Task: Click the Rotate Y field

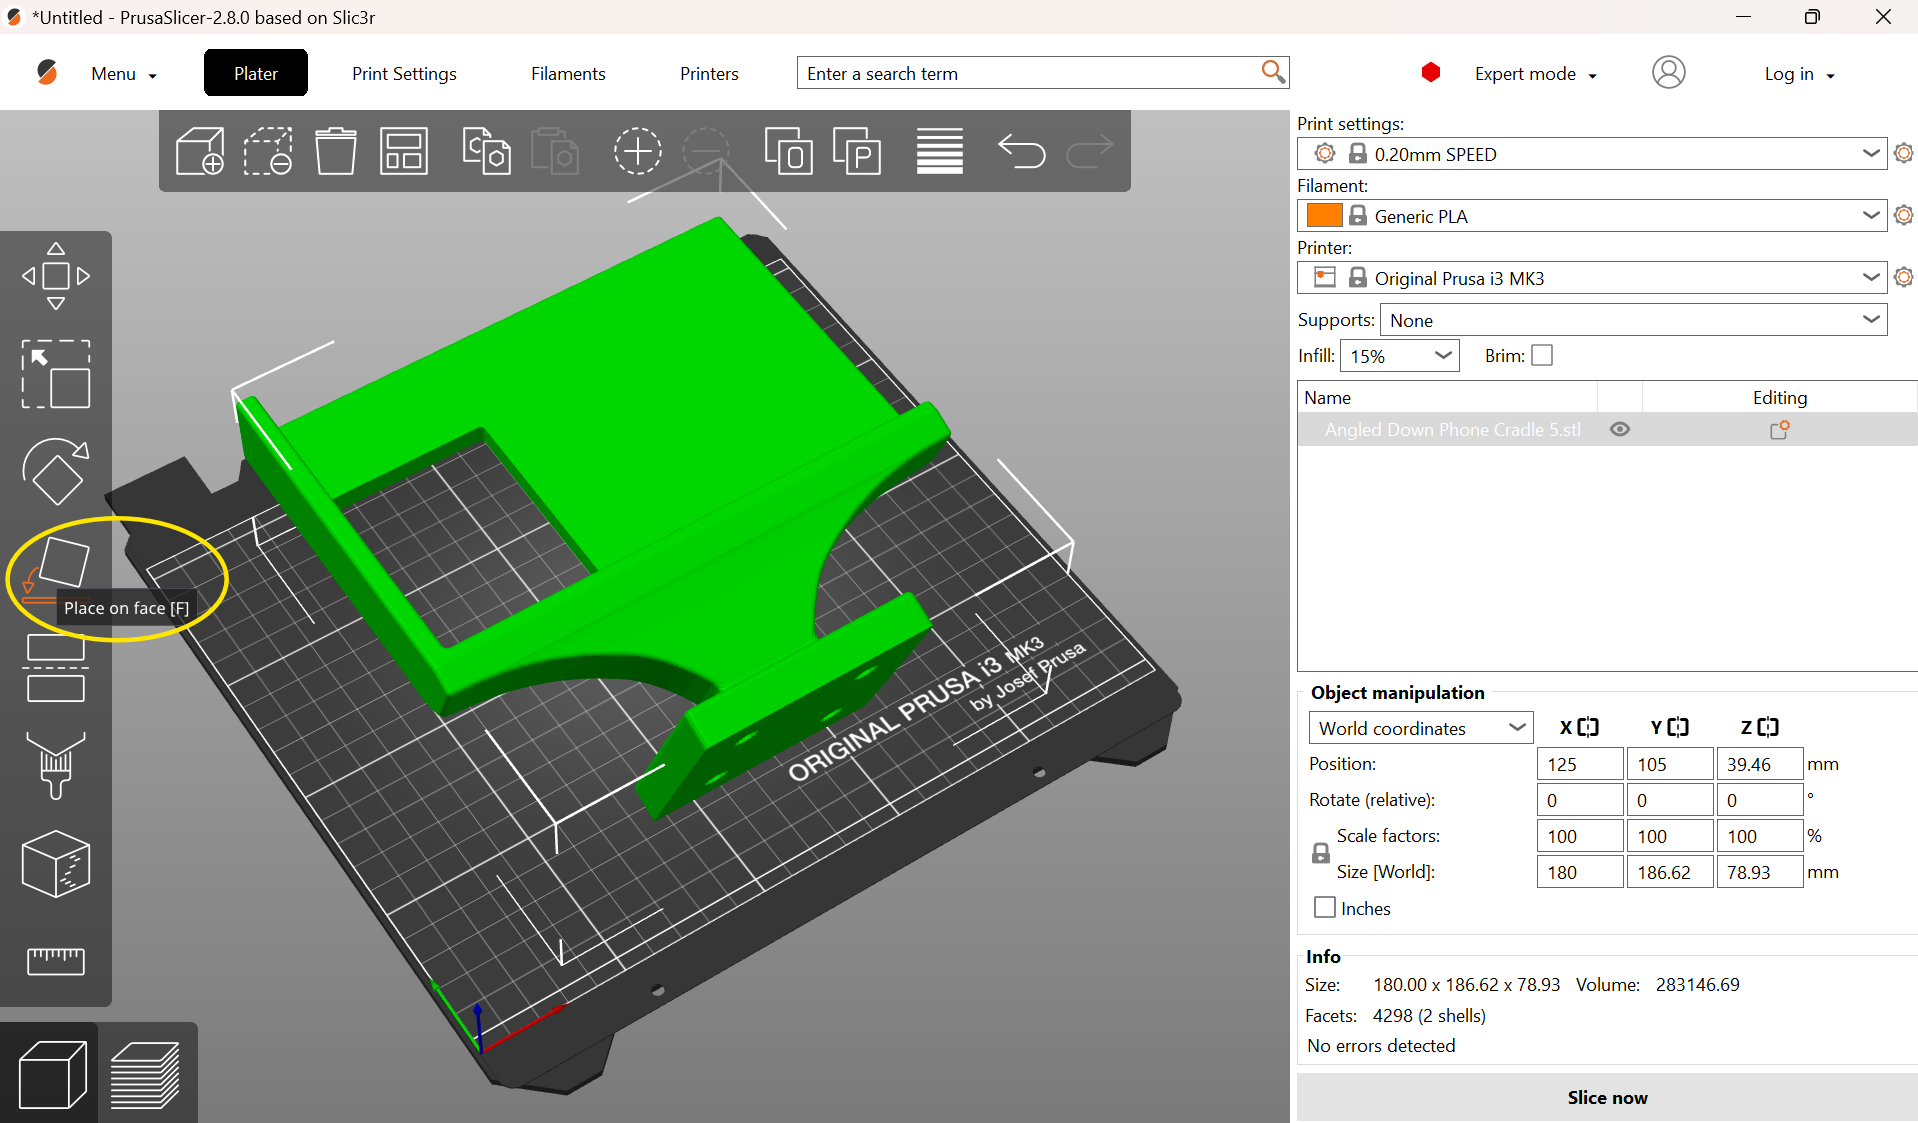Action: pos(1670,800)
